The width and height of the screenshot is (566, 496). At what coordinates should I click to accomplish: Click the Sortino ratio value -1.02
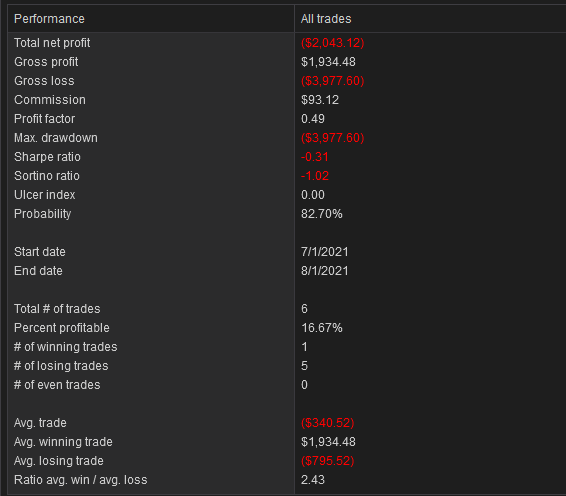coord(315,176)
